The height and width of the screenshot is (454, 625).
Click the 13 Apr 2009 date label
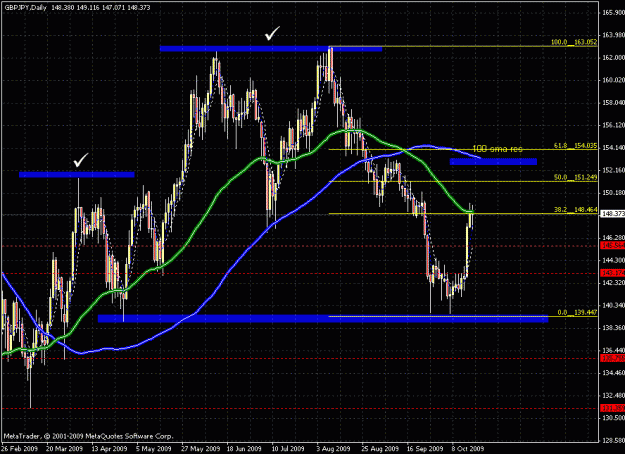(x=110, y=449)
